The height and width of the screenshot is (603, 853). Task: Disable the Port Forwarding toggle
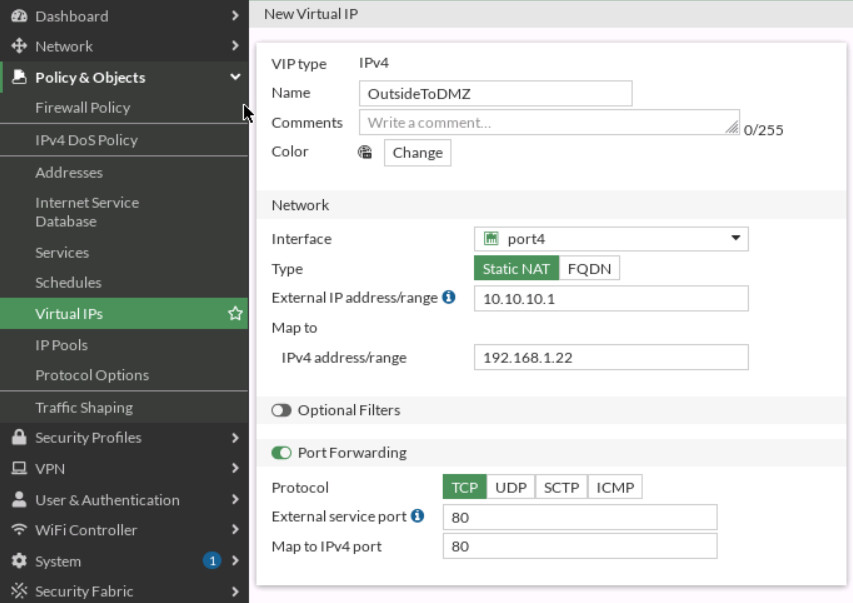coord(281,453)
